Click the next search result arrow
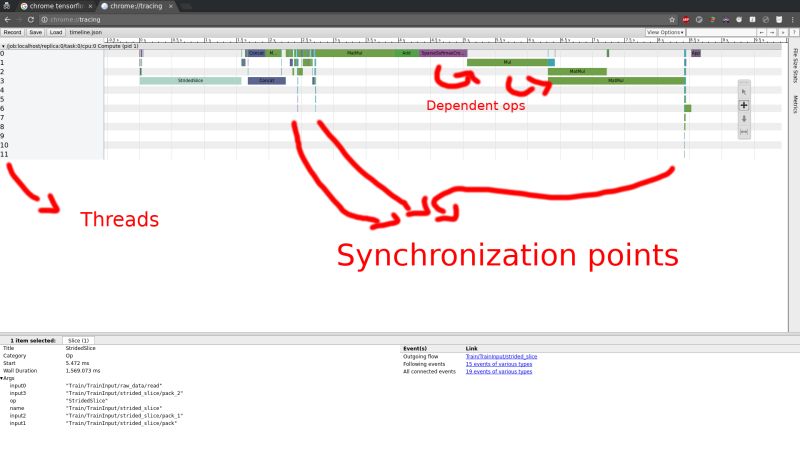This screenshot has width=800, height=450. [x=772, y=32]
